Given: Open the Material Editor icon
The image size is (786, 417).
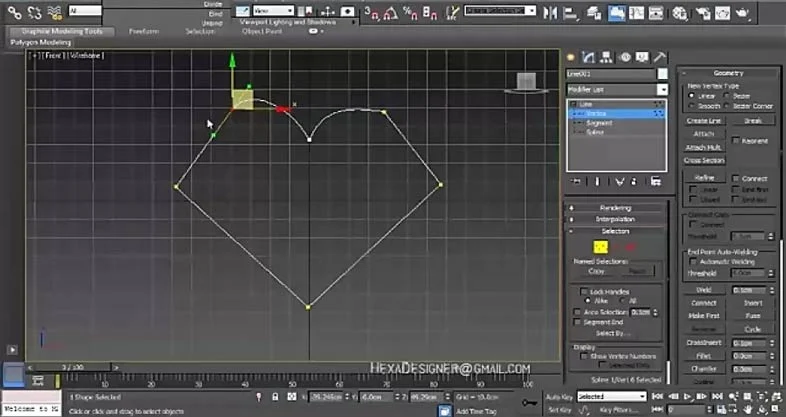Looking at the screenshot, I should tap(679, 13).
